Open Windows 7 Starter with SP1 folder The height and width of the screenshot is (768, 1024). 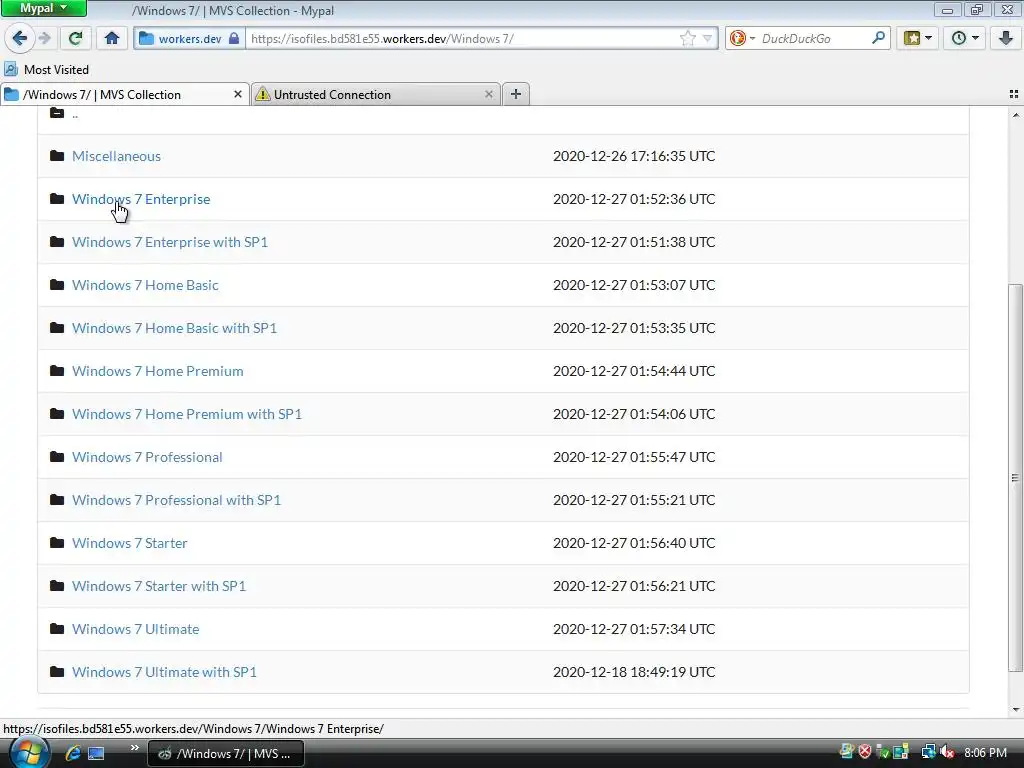click(159, 586)
